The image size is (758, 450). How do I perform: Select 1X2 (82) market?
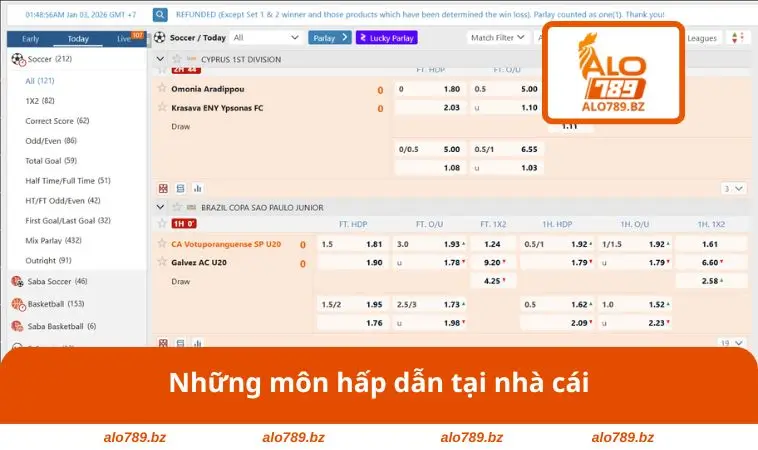[40, 101]
